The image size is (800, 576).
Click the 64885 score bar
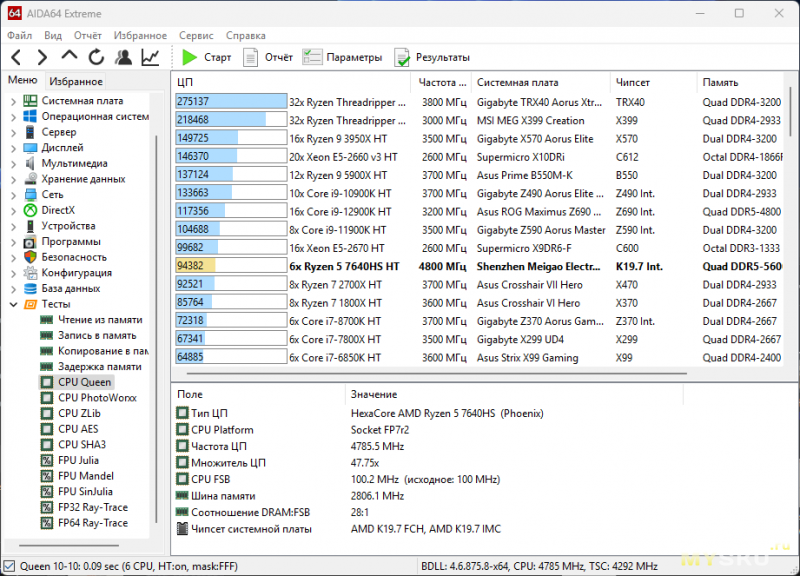pyautogui.click(x=231, y=357)
